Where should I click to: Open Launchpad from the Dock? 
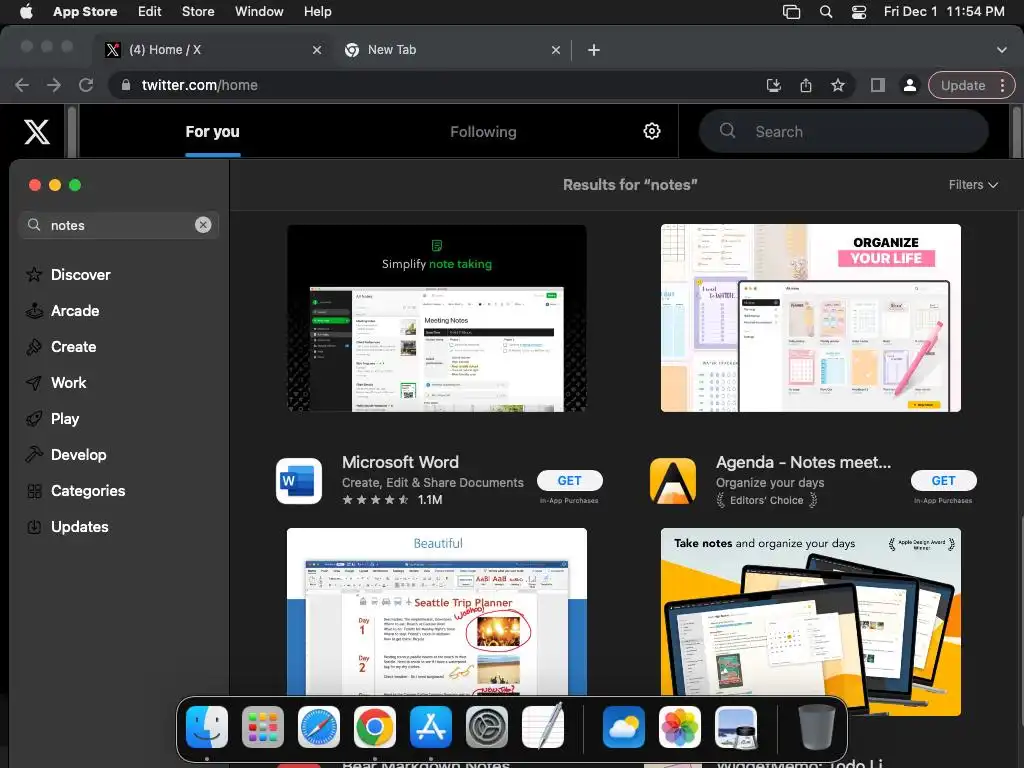click(x=263, y=727)
